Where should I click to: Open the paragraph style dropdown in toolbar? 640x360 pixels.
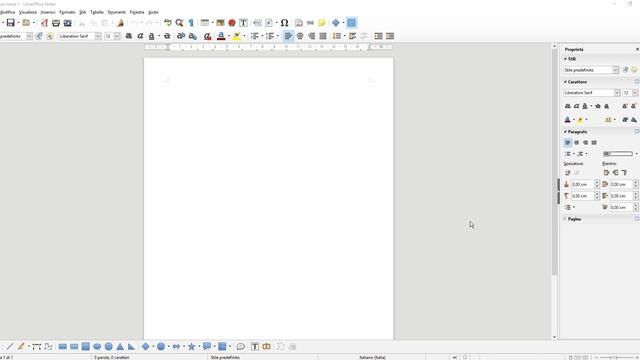pyautogui.click(x=29, y=36)
